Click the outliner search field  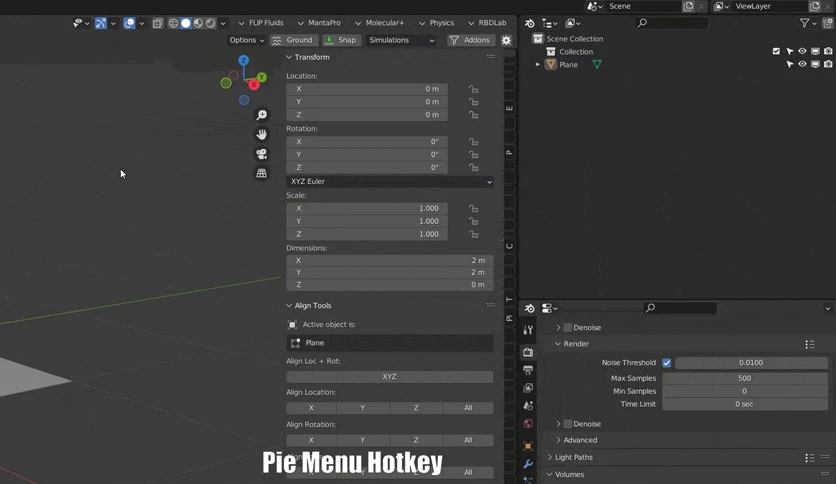672,23
